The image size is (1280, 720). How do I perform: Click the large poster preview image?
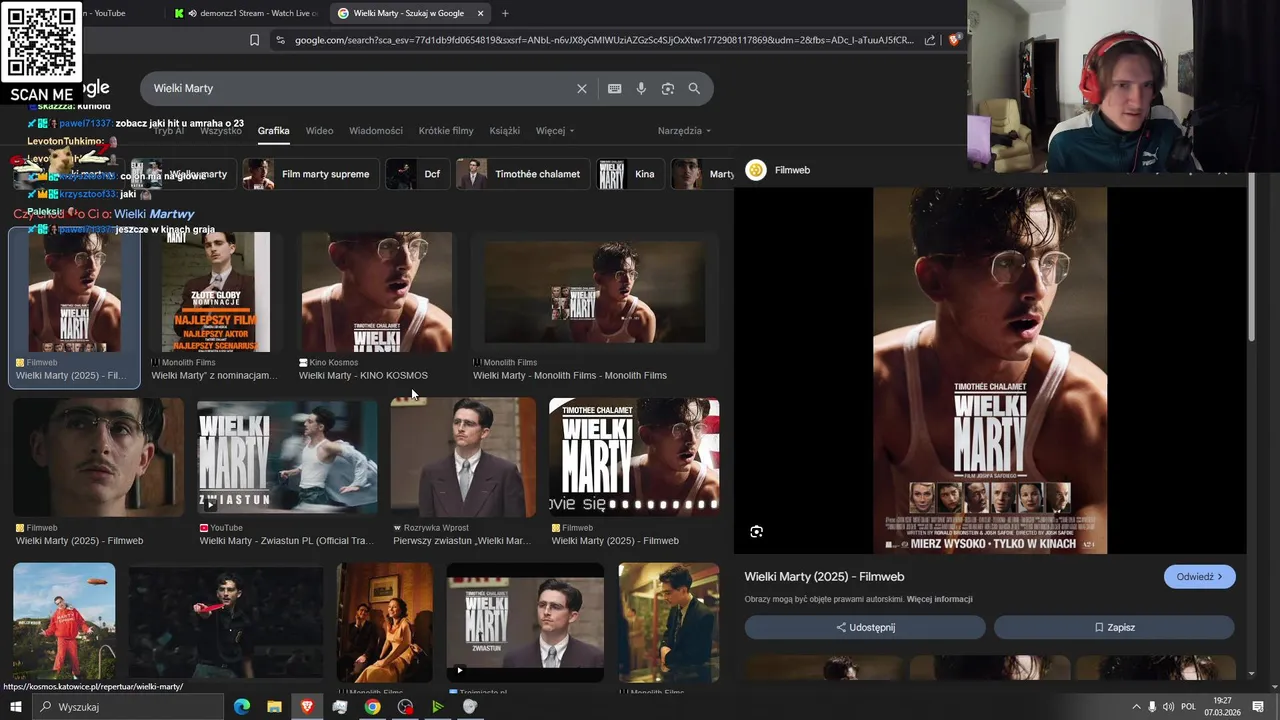(990, 370)
